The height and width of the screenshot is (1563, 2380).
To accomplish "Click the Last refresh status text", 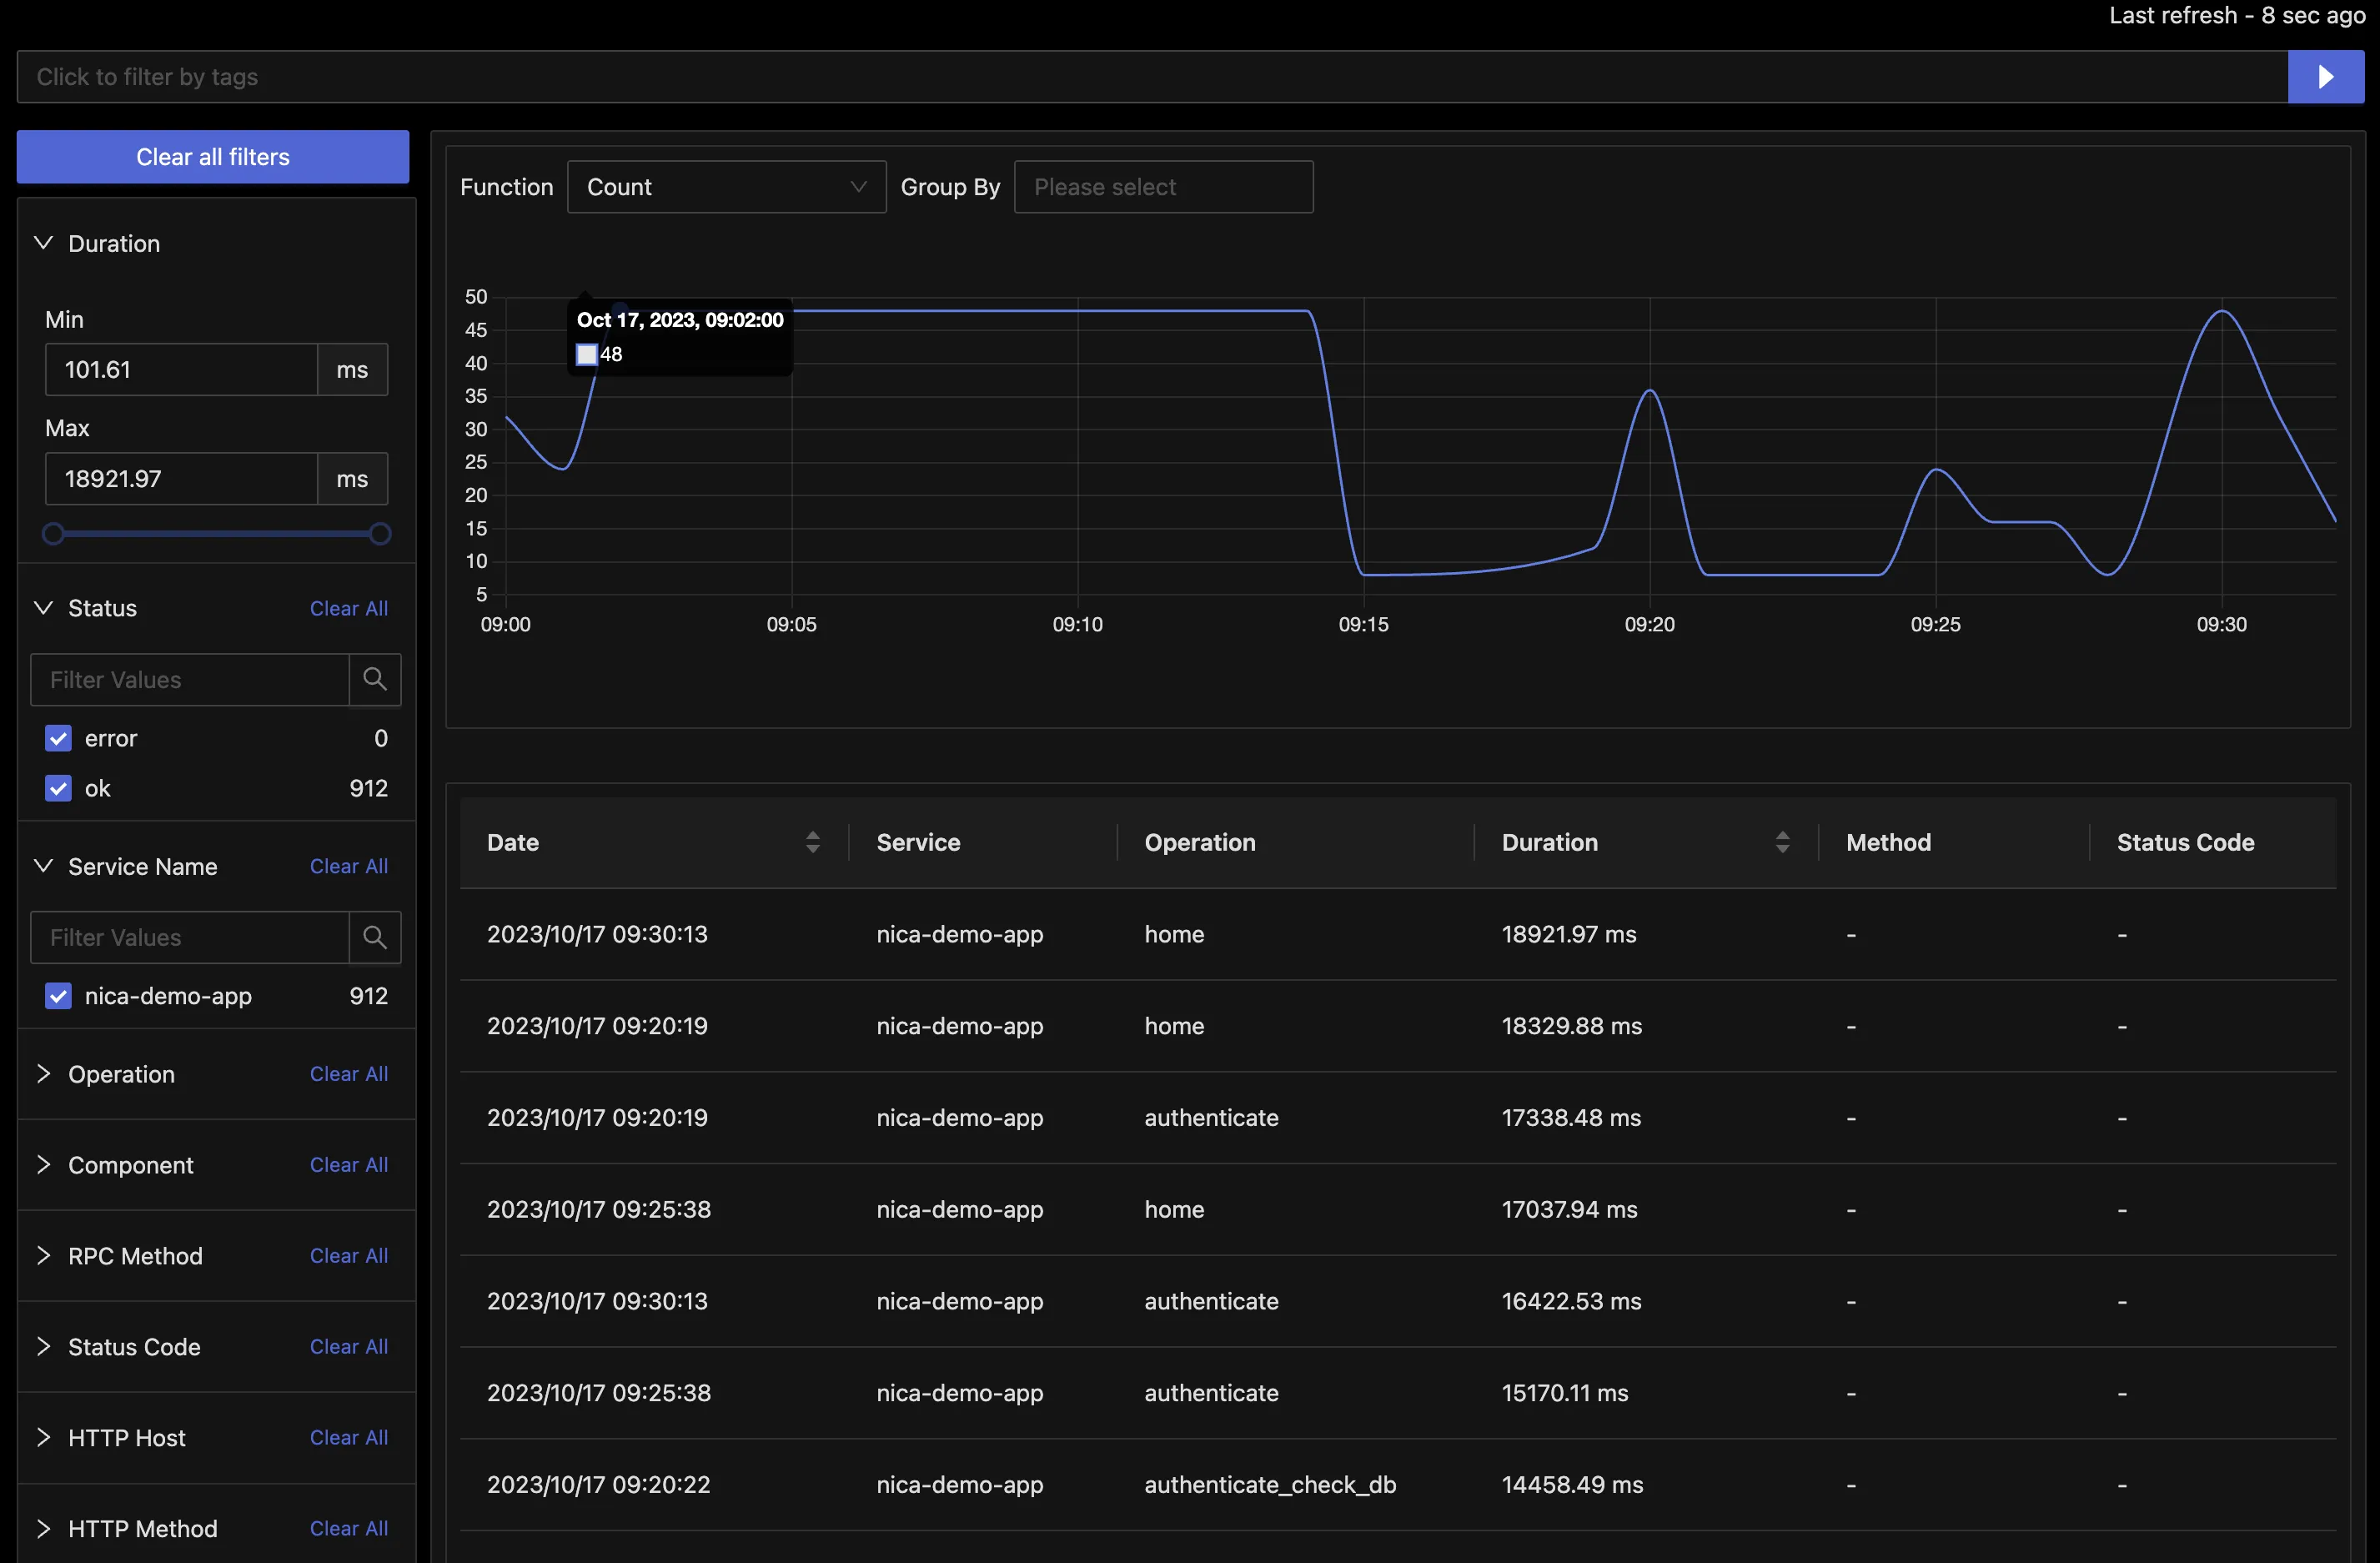I will [2237, 15].
